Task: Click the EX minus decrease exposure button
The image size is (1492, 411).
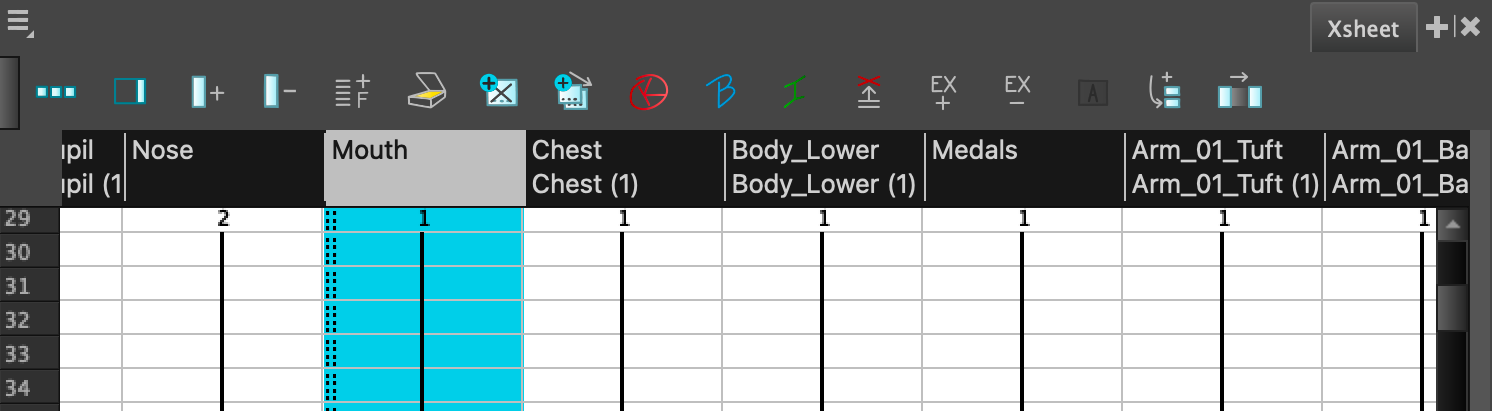Action: (1017, 90)
